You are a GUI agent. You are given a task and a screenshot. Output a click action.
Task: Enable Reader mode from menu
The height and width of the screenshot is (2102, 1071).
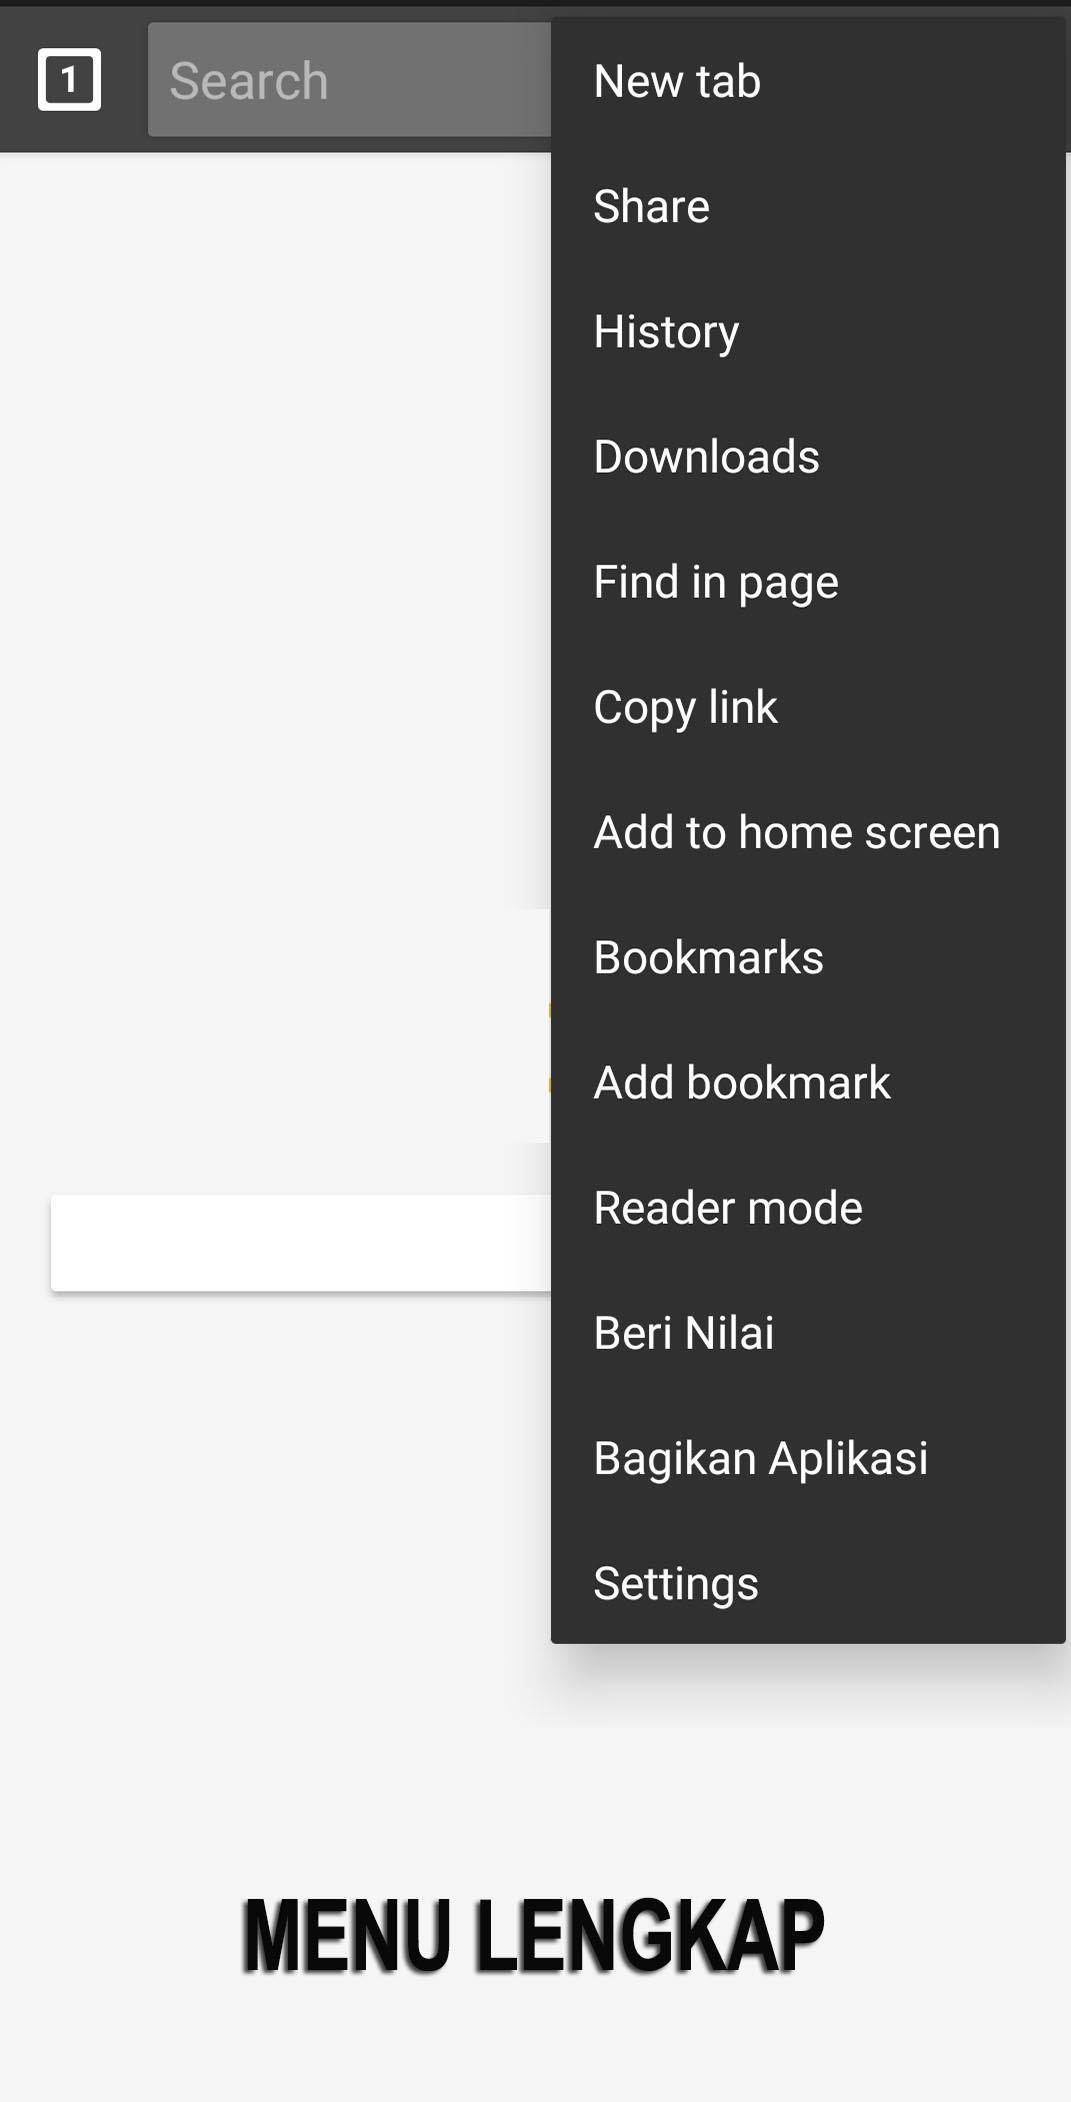point(808,1207)
